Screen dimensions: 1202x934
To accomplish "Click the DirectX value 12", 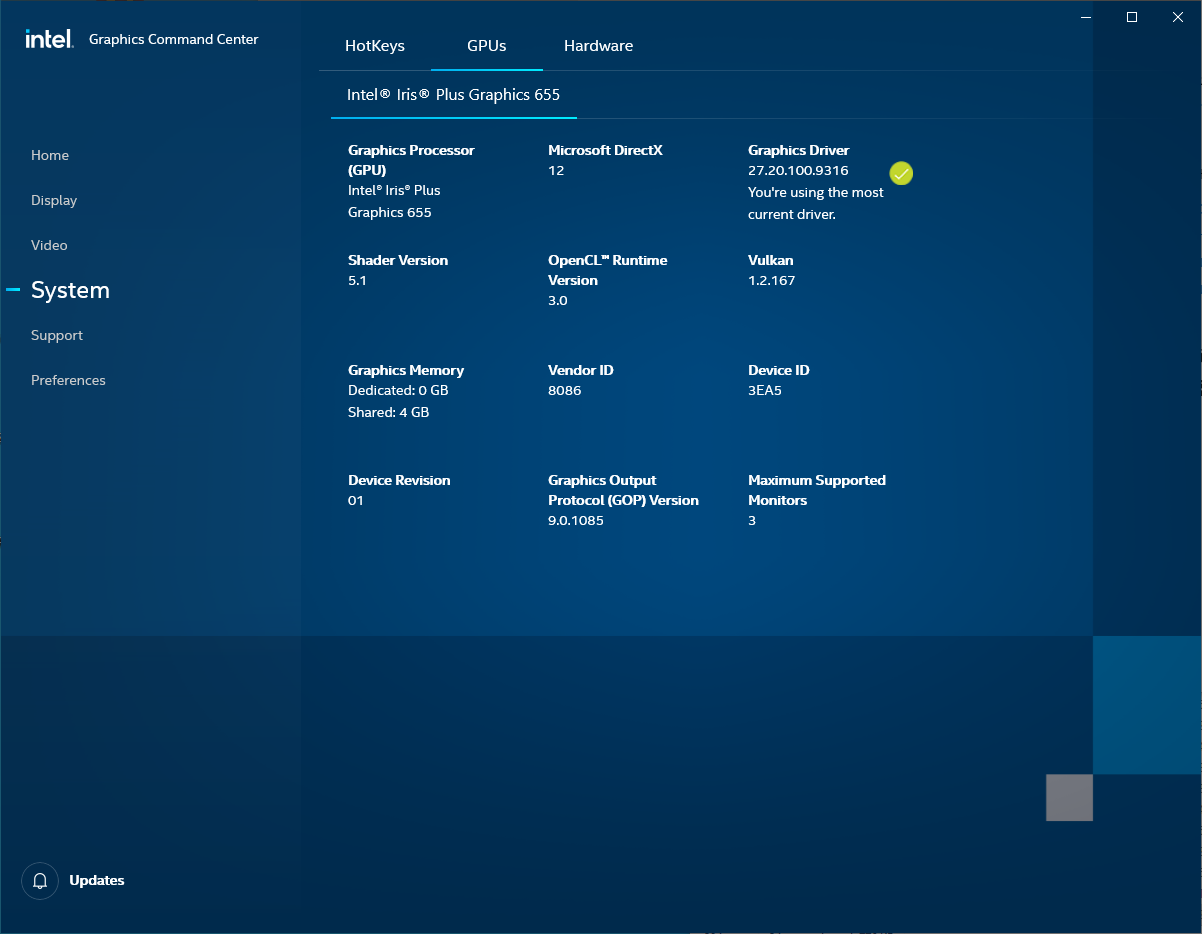I will click(x=556, y=171).
